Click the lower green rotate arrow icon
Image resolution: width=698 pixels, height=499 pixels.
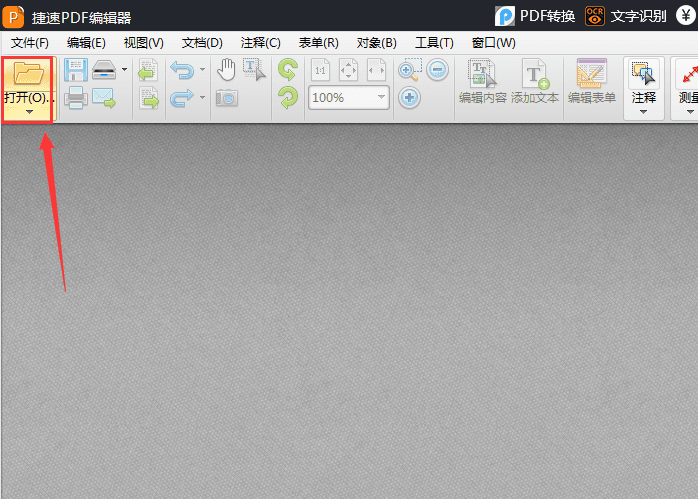[288, 98]
